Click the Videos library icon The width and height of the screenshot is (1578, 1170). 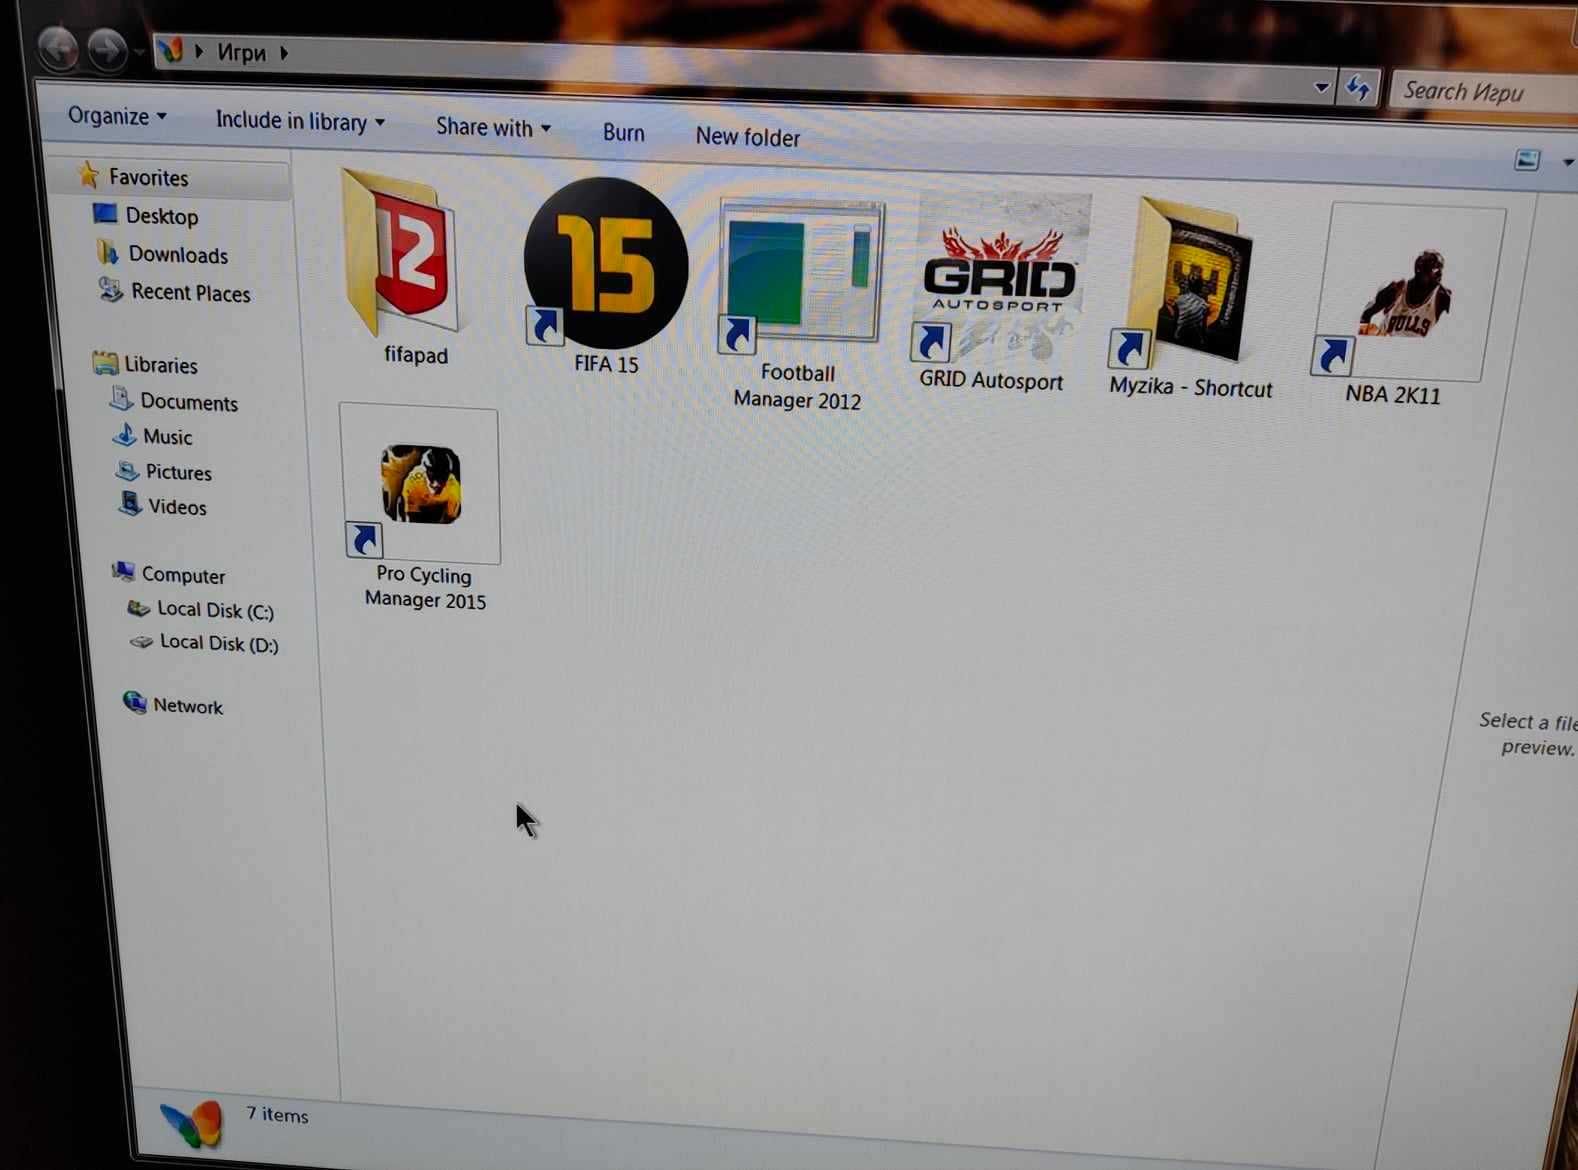pos(130,504)
